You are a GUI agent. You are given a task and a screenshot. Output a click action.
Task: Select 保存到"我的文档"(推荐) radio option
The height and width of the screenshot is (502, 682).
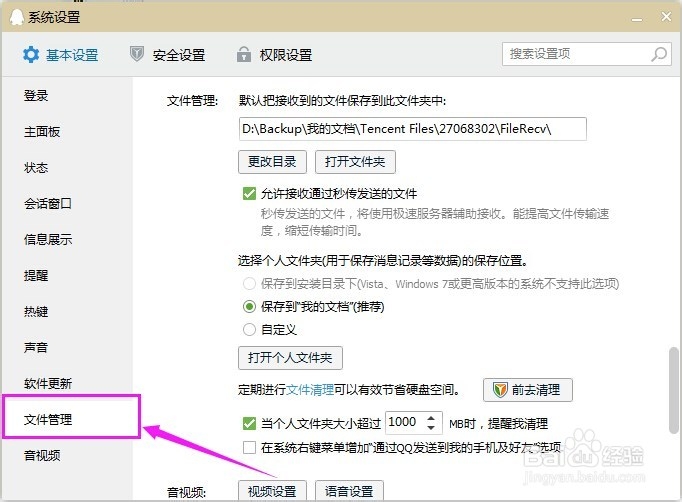tap(249, 307)
